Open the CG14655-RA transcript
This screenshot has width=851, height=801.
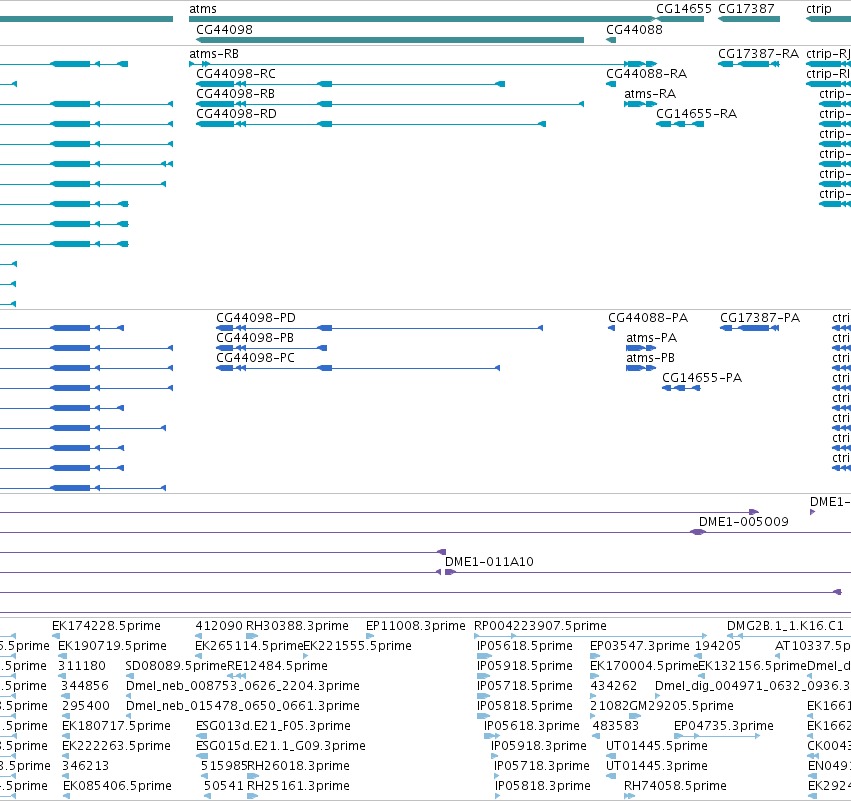click(x=680, y=124)
